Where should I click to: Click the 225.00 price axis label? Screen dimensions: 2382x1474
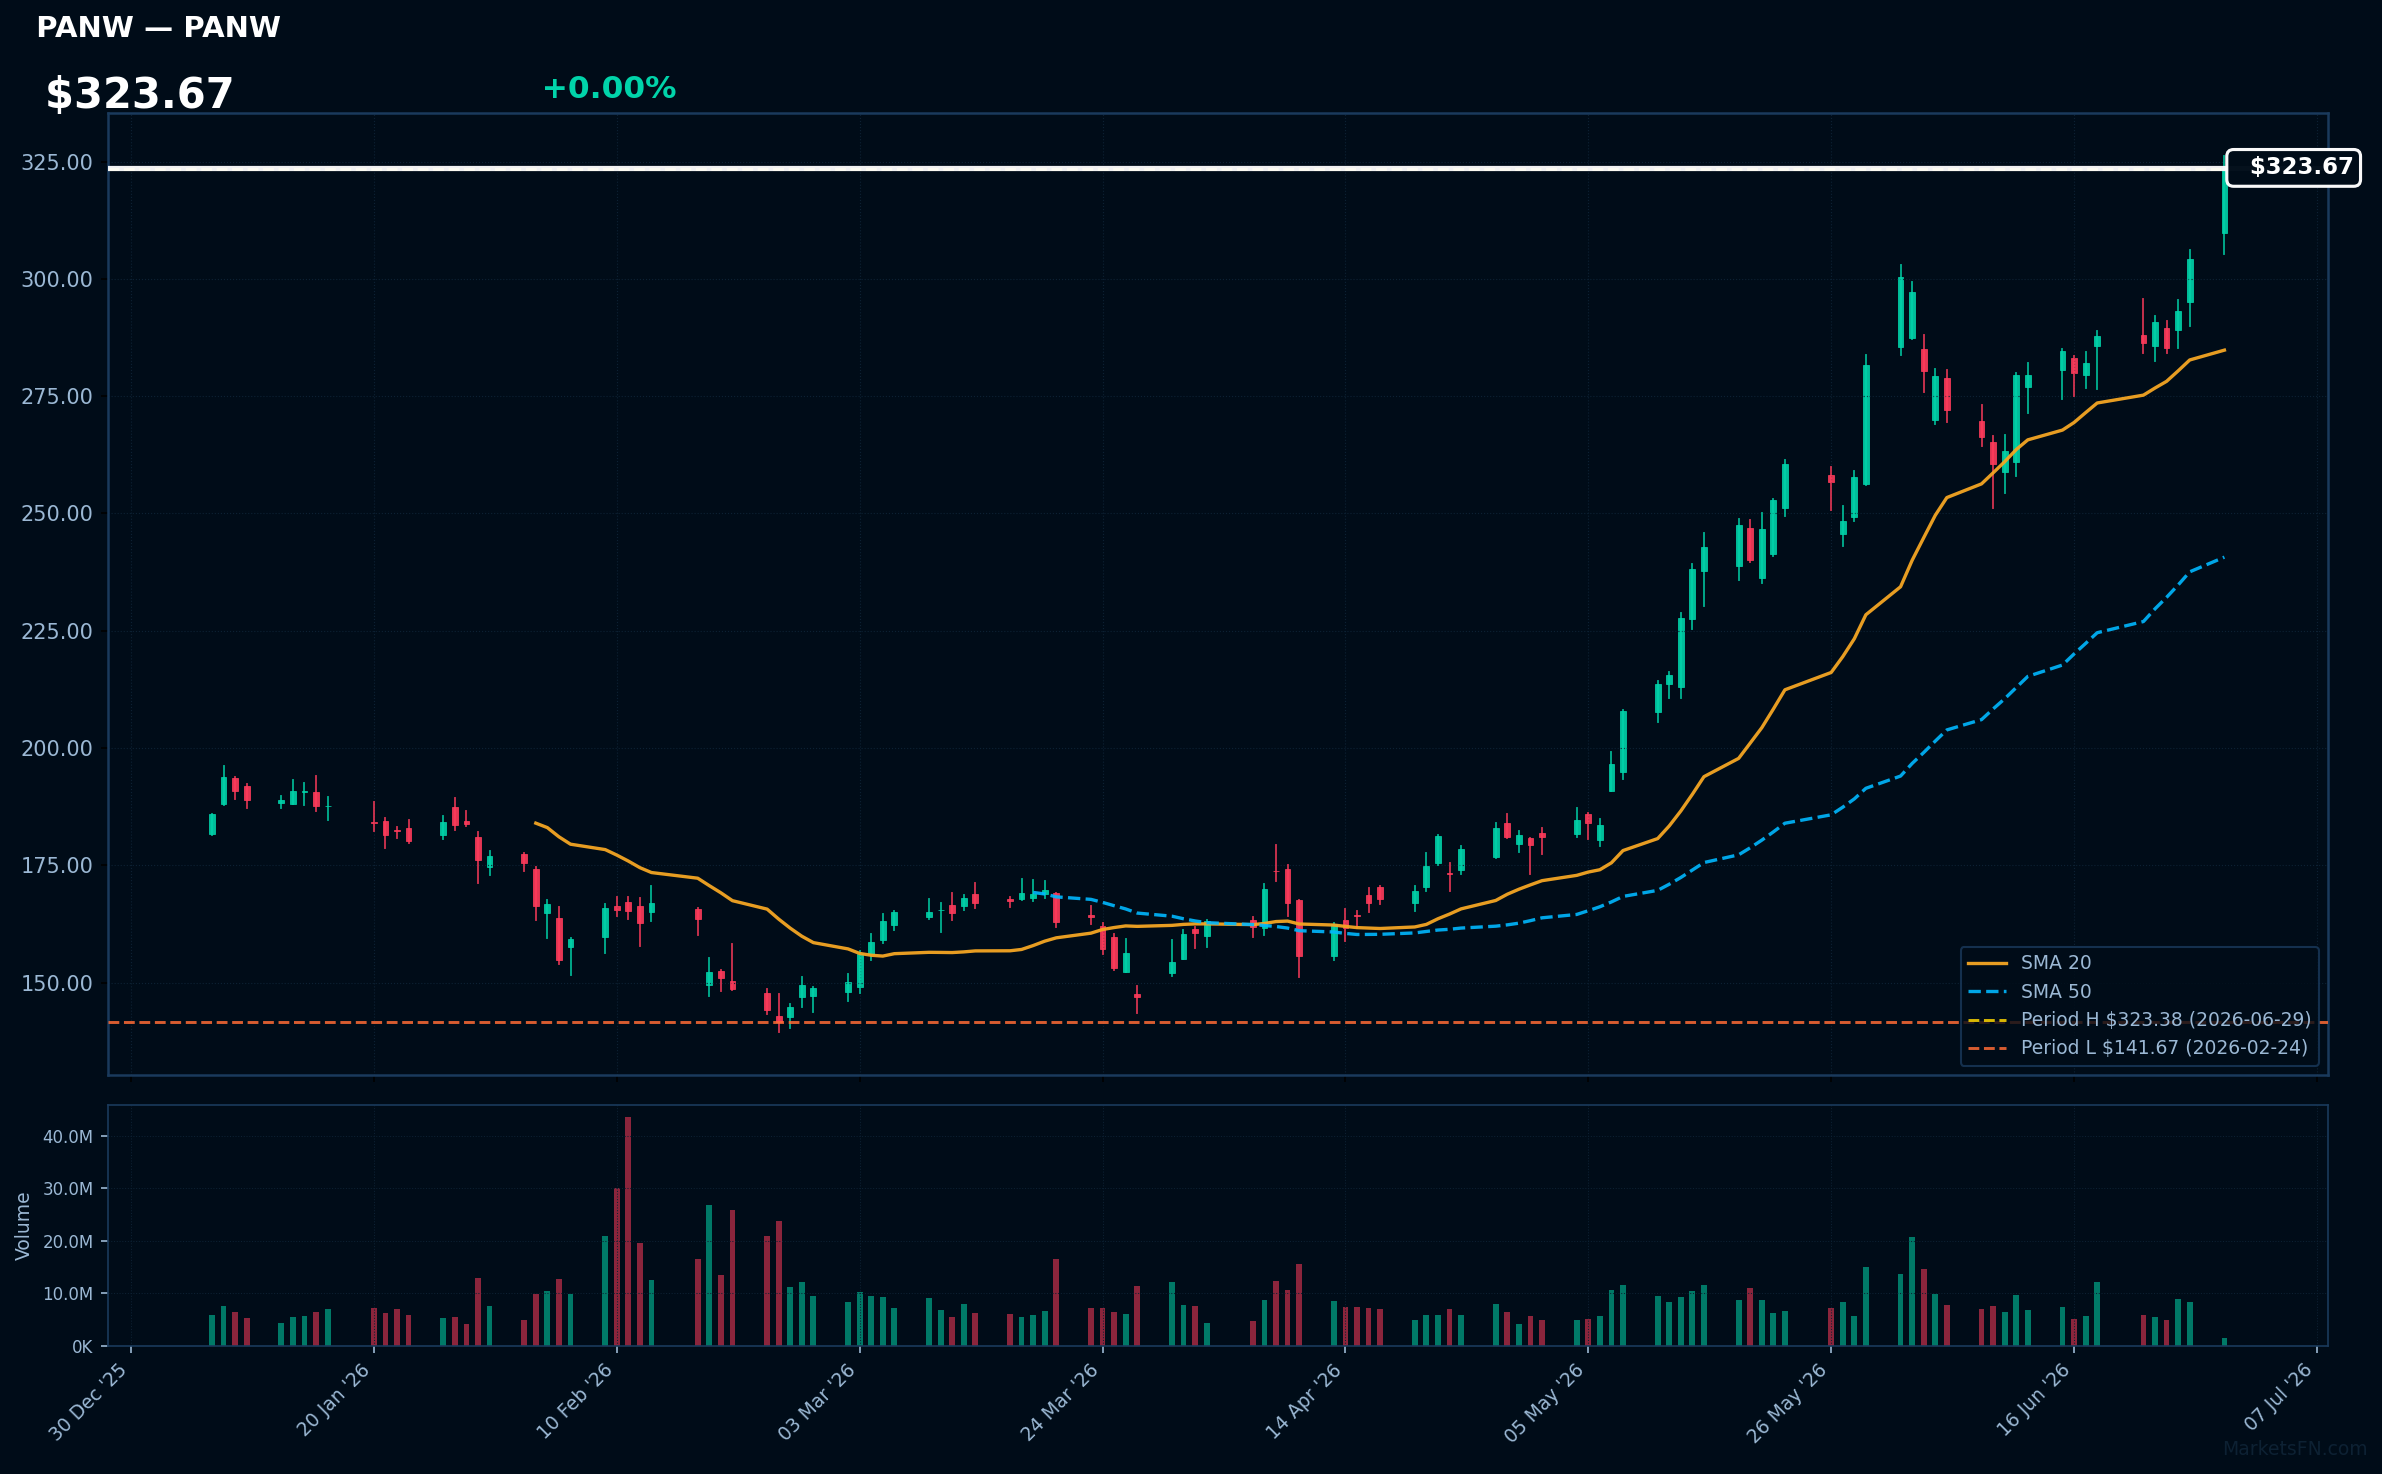[x=57, y=632]
